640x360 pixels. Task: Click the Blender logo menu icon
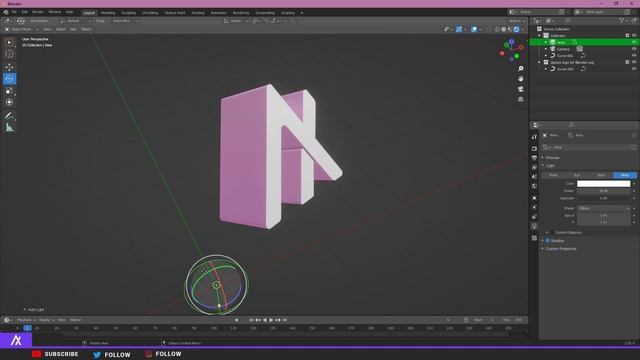point(6,12)
